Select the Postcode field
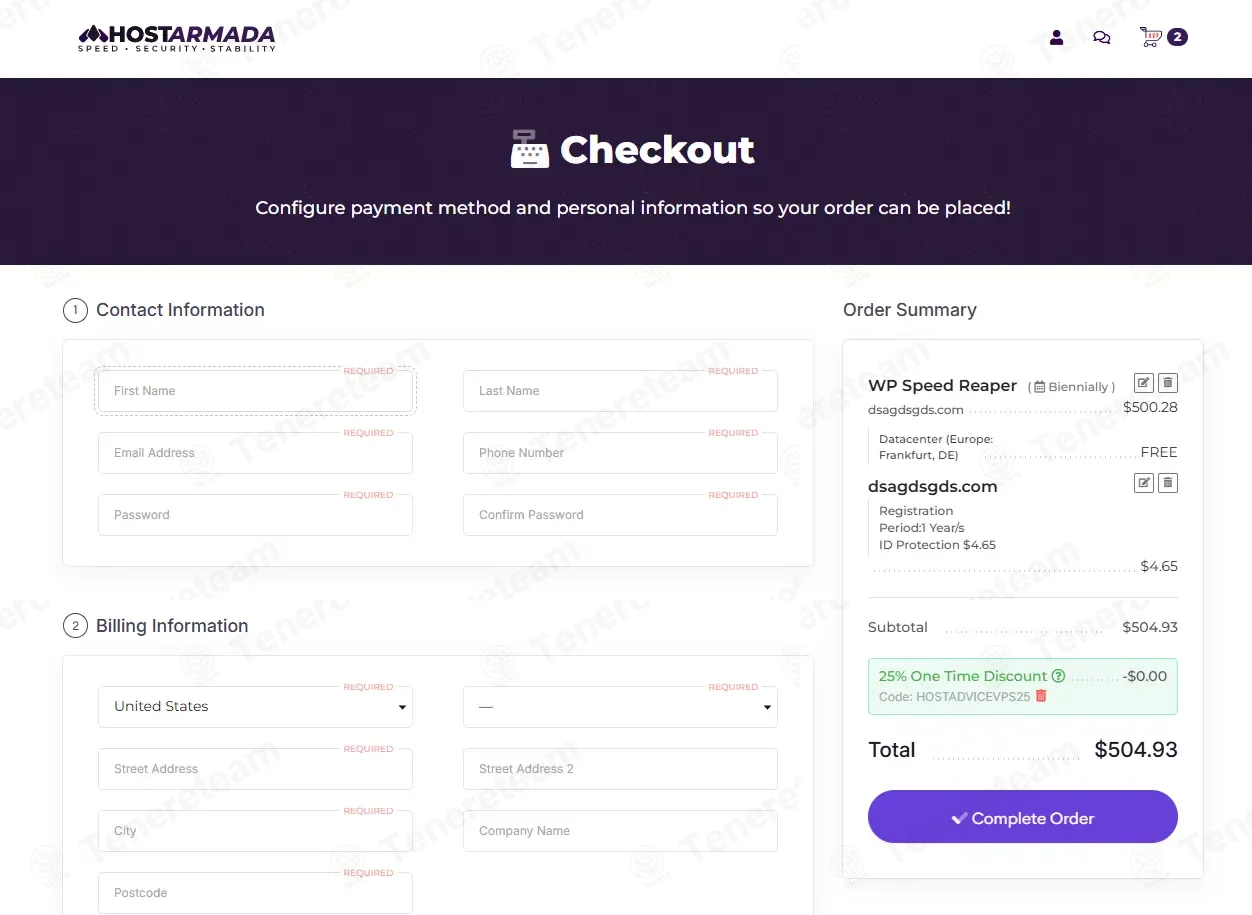 pos(255,893)
